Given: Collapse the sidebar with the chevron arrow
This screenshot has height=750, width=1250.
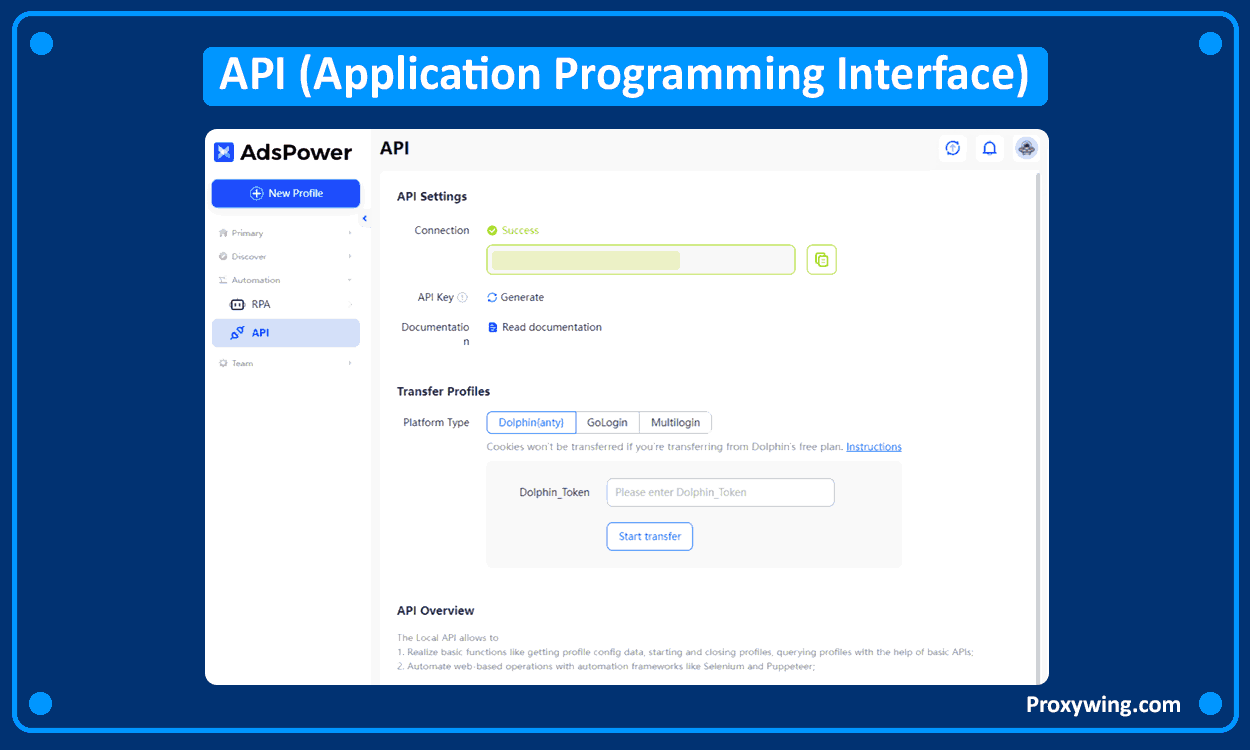Looking at the screenshot, I should (x=364, y=218).
